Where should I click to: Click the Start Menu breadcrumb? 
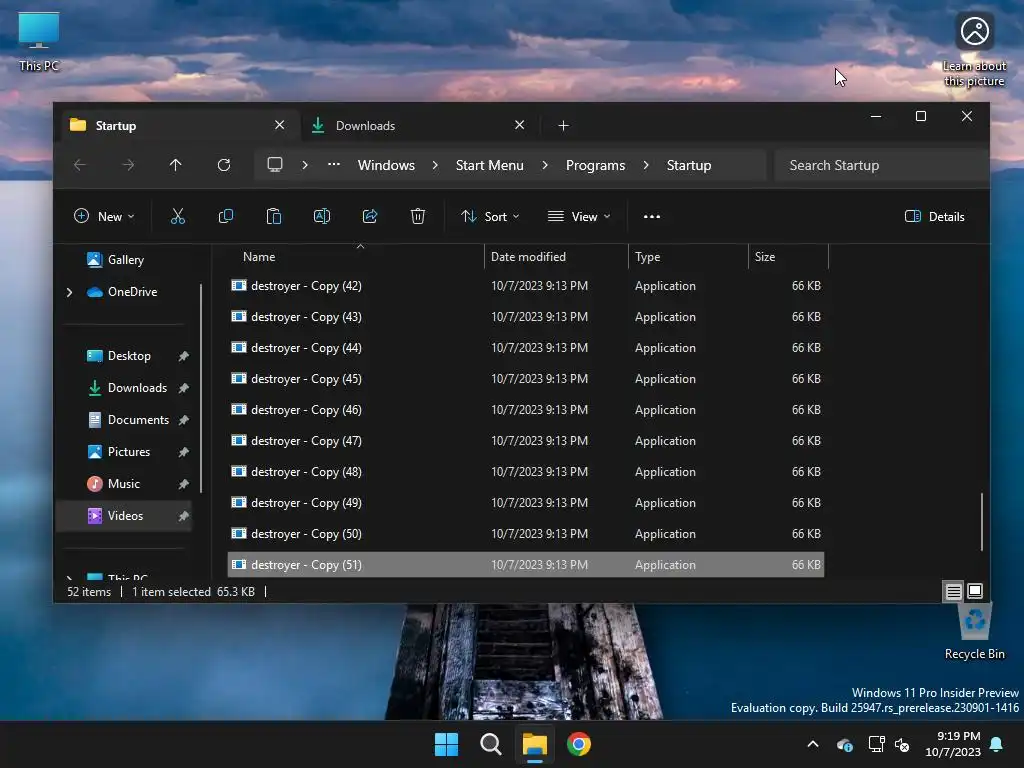coord(490,165)
